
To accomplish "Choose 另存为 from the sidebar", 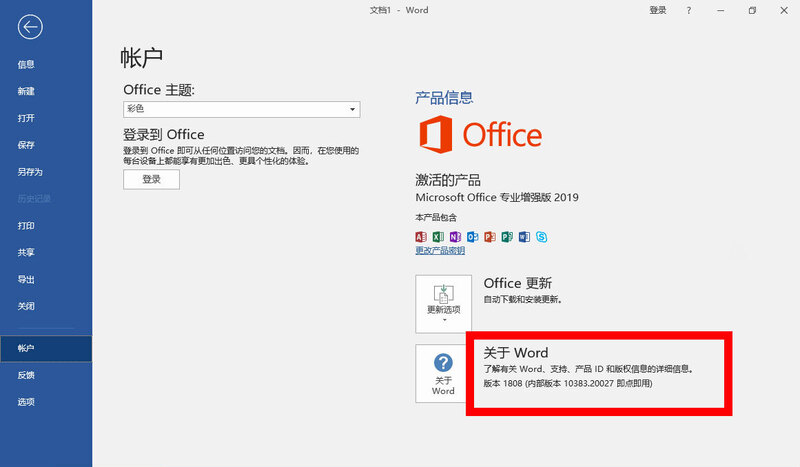I will [30, 172].
